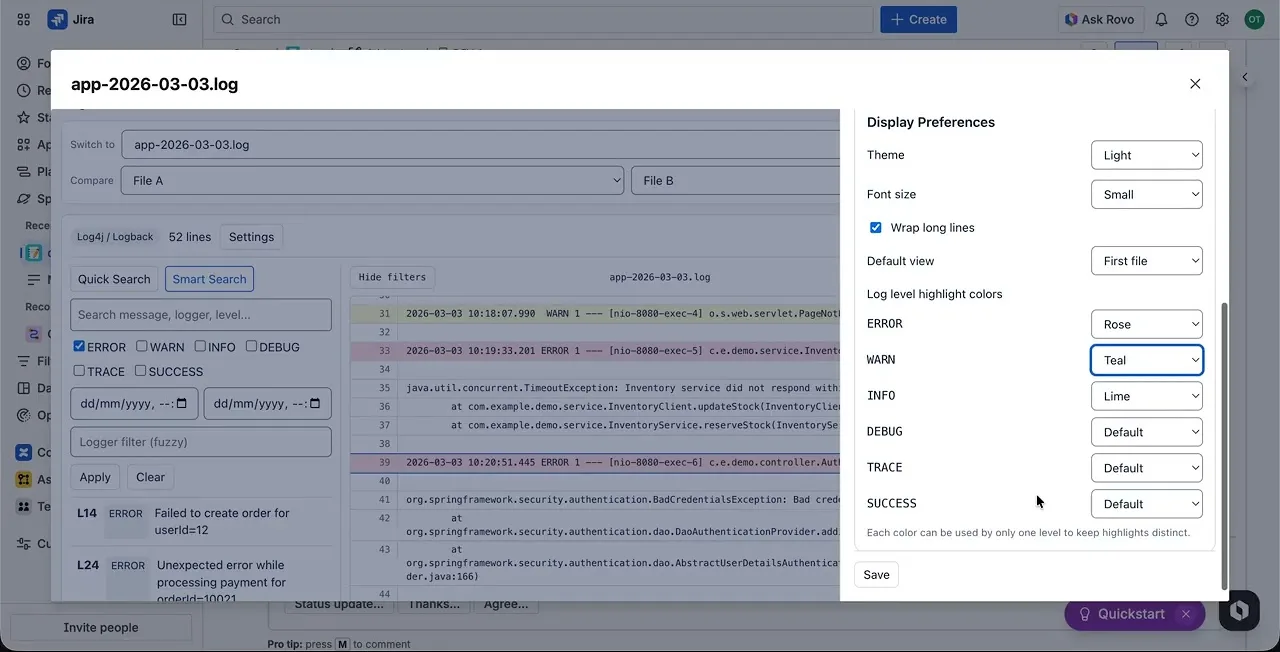Click the Apply filter button
The width and height of the screenshot is (1280, 652).
(x=95, y=477)
